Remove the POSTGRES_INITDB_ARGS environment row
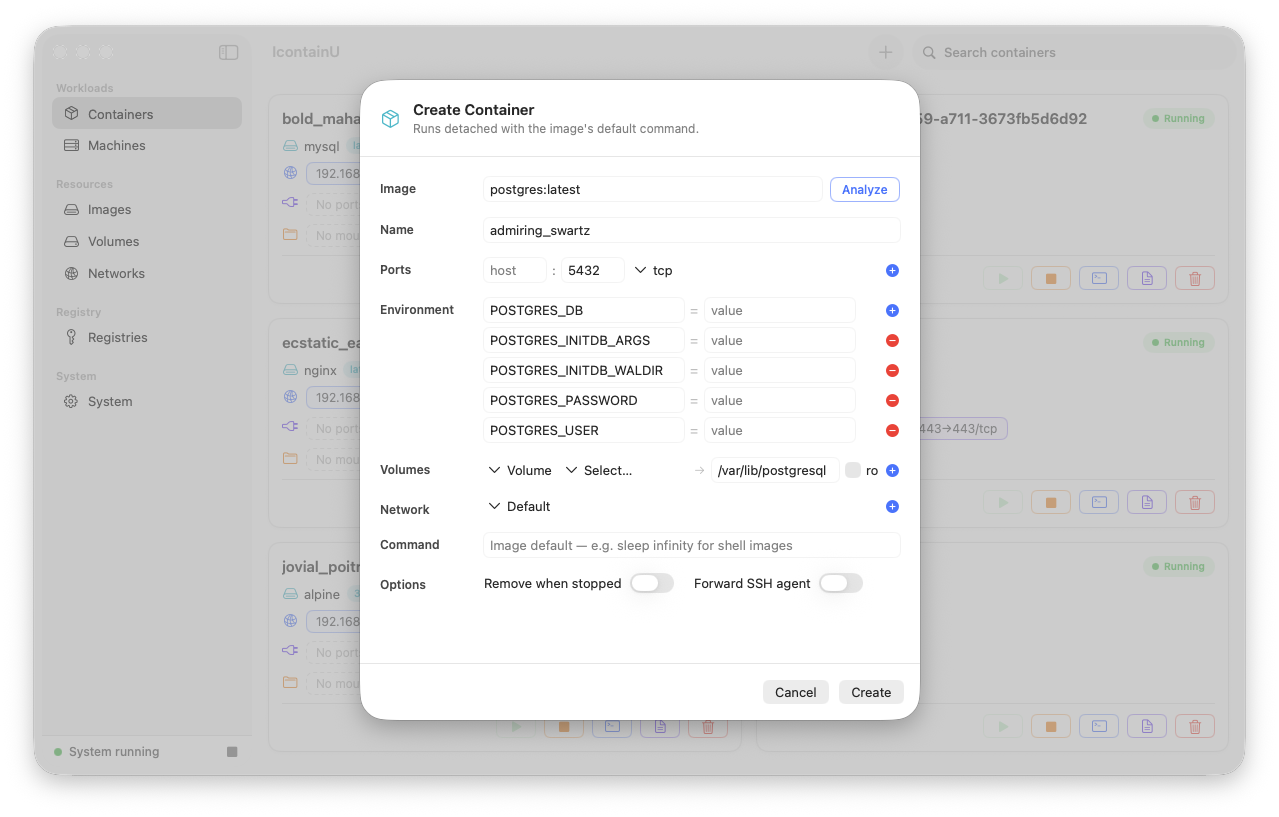1279x817 pixels. pyautogui.click(x=892, y=340)
